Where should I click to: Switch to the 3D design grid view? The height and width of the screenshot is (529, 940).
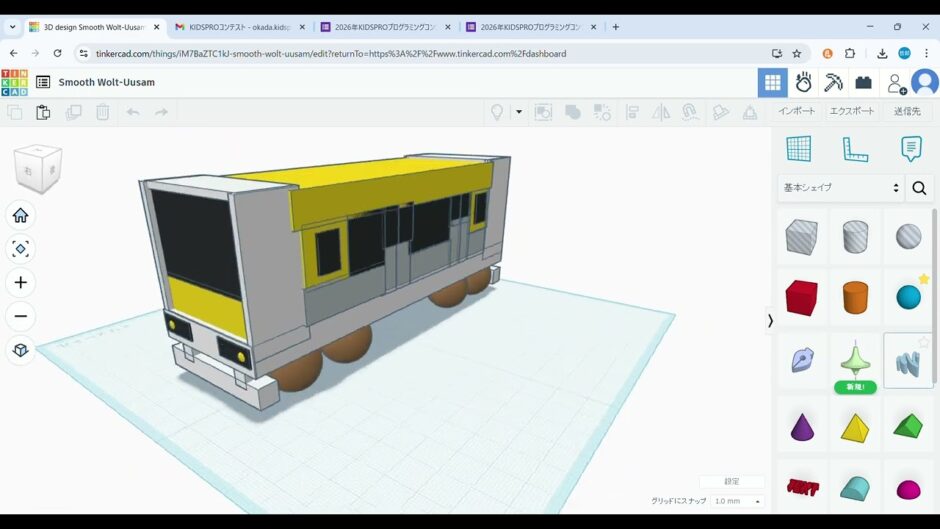(772, 82)
